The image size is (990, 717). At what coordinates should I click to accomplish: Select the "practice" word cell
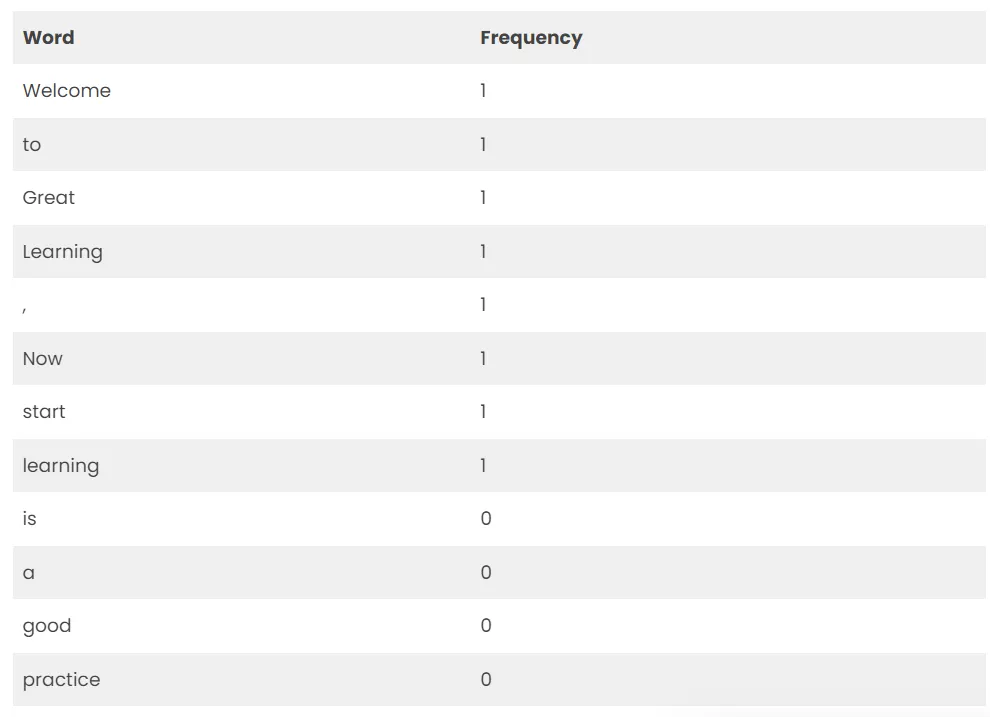61,680
